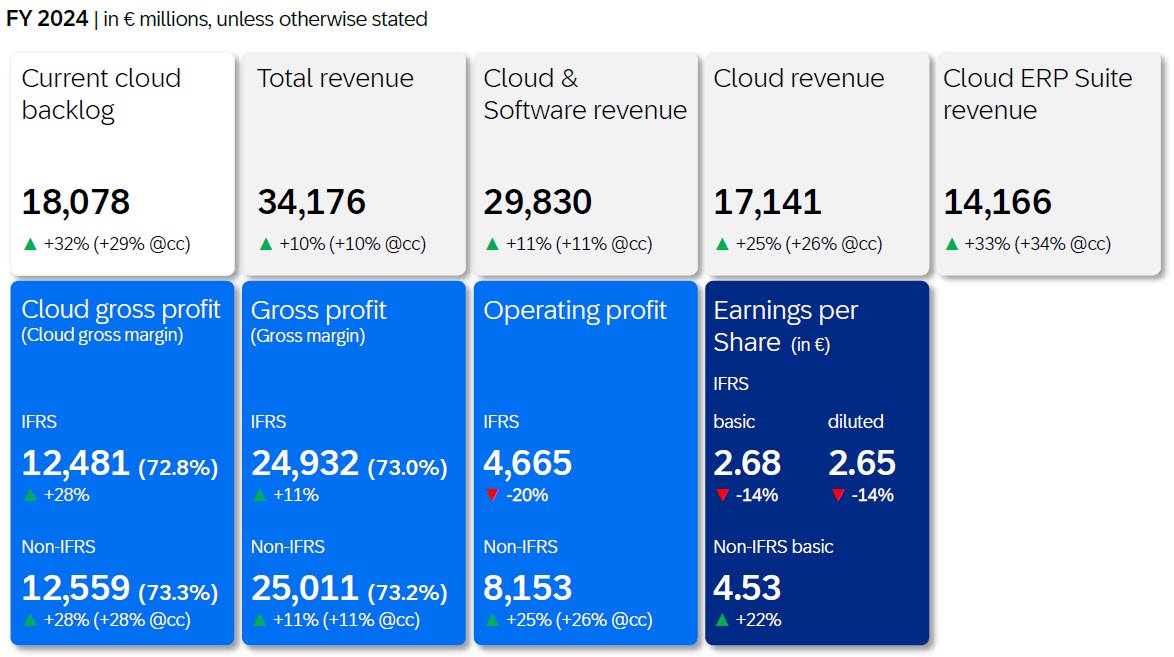The image size is (1174, 657).
Task: Select the green arrow beside Cloud revenue +25%
Action: click(721, 244)
